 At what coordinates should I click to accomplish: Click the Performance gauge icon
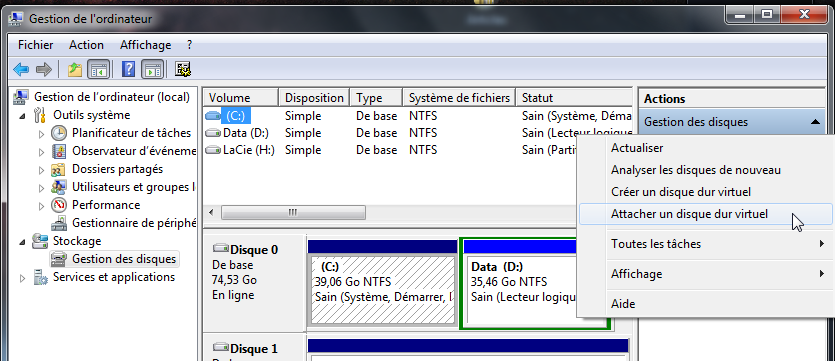point(59,205)
